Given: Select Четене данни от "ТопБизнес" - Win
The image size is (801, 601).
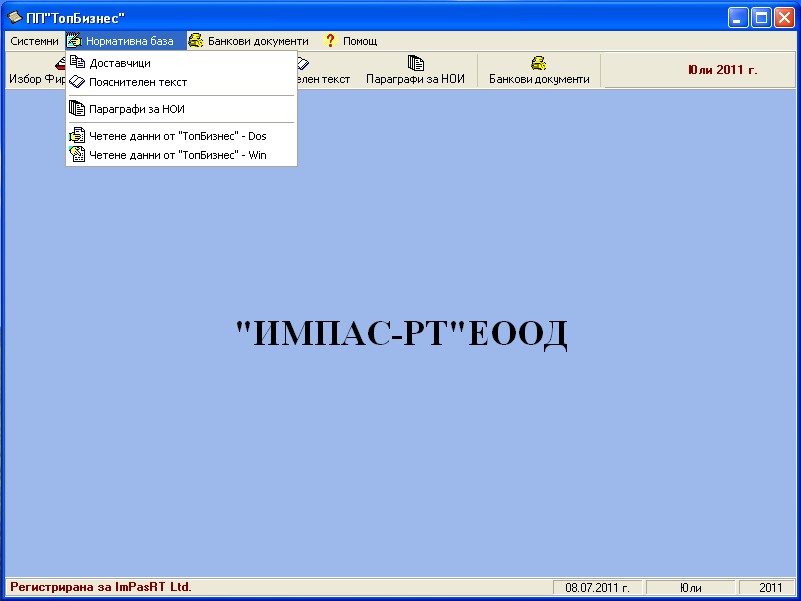Looking at the screenshot, I should tap(181, 155).
